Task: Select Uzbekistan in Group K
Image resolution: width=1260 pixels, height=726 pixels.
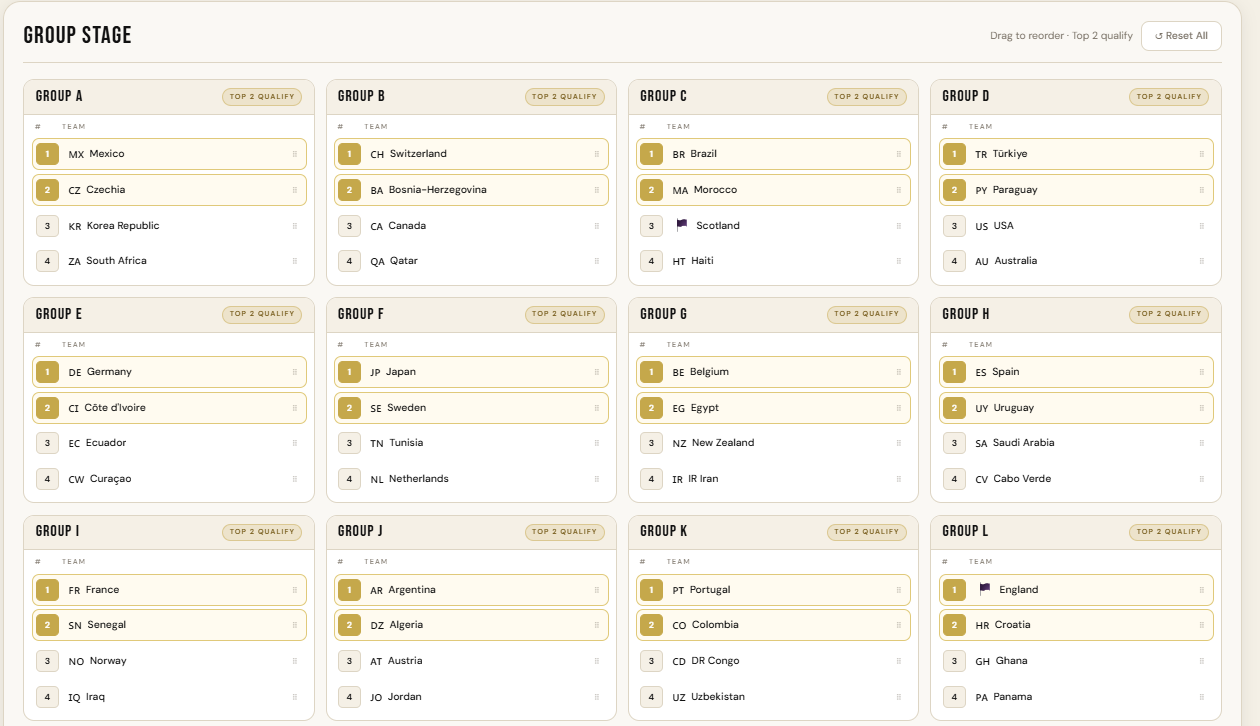Action: [x=773, y=697]
